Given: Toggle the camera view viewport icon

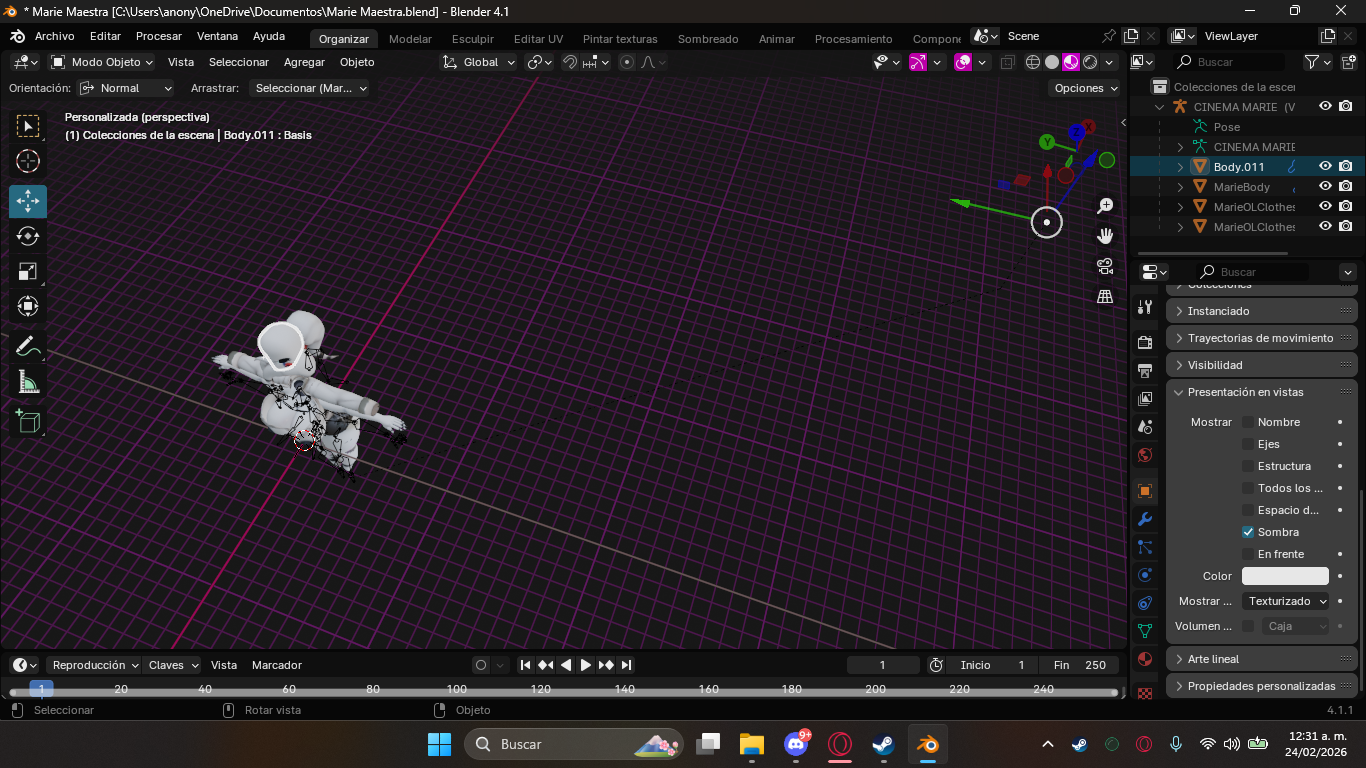Looking at the screenshot, I should pyautogui.click(x=1105, y=266).
